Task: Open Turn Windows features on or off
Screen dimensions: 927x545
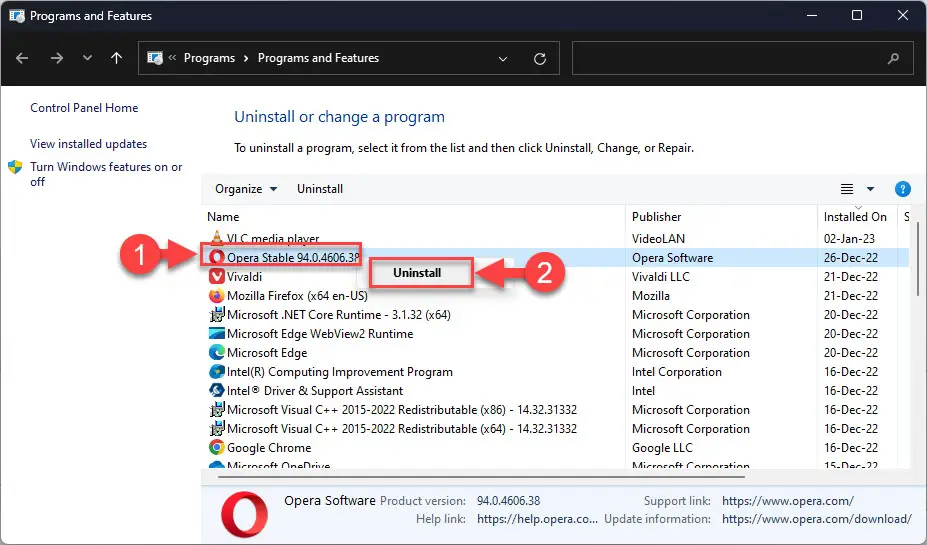Action: (x=106, y=174)
